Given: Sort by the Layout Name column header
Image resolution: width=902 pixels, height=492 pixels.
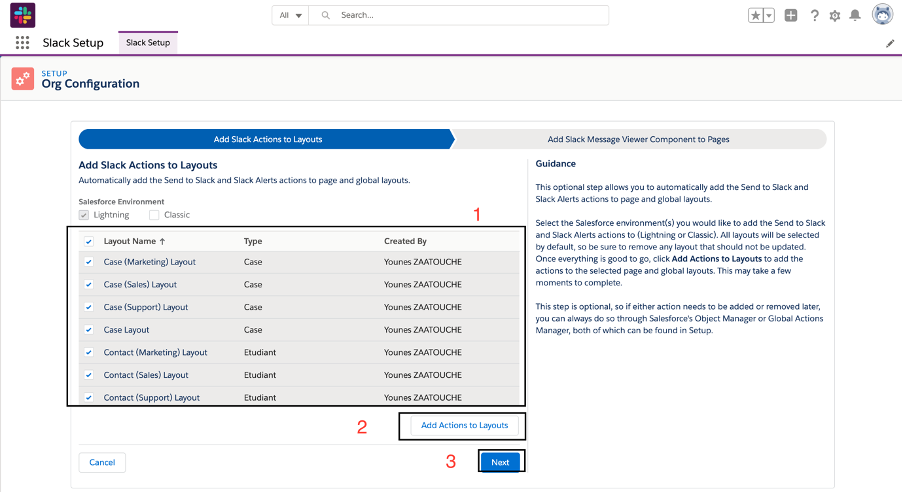Looking at the screenshot, I should (x=134, y=241).
